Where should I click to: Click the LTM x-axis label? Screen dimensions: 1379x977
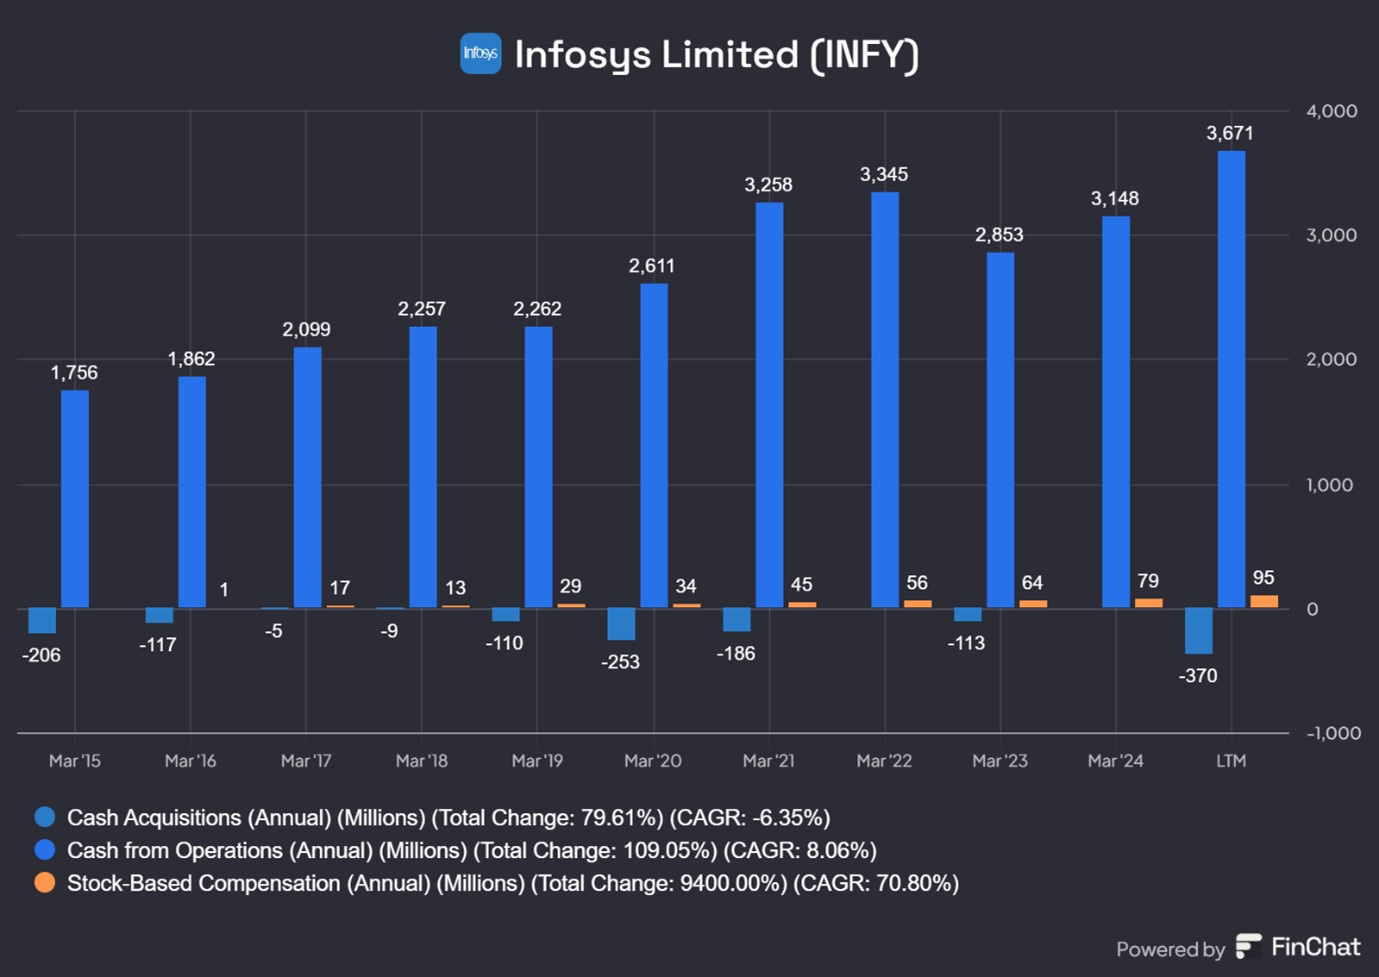pos(1231,761)
